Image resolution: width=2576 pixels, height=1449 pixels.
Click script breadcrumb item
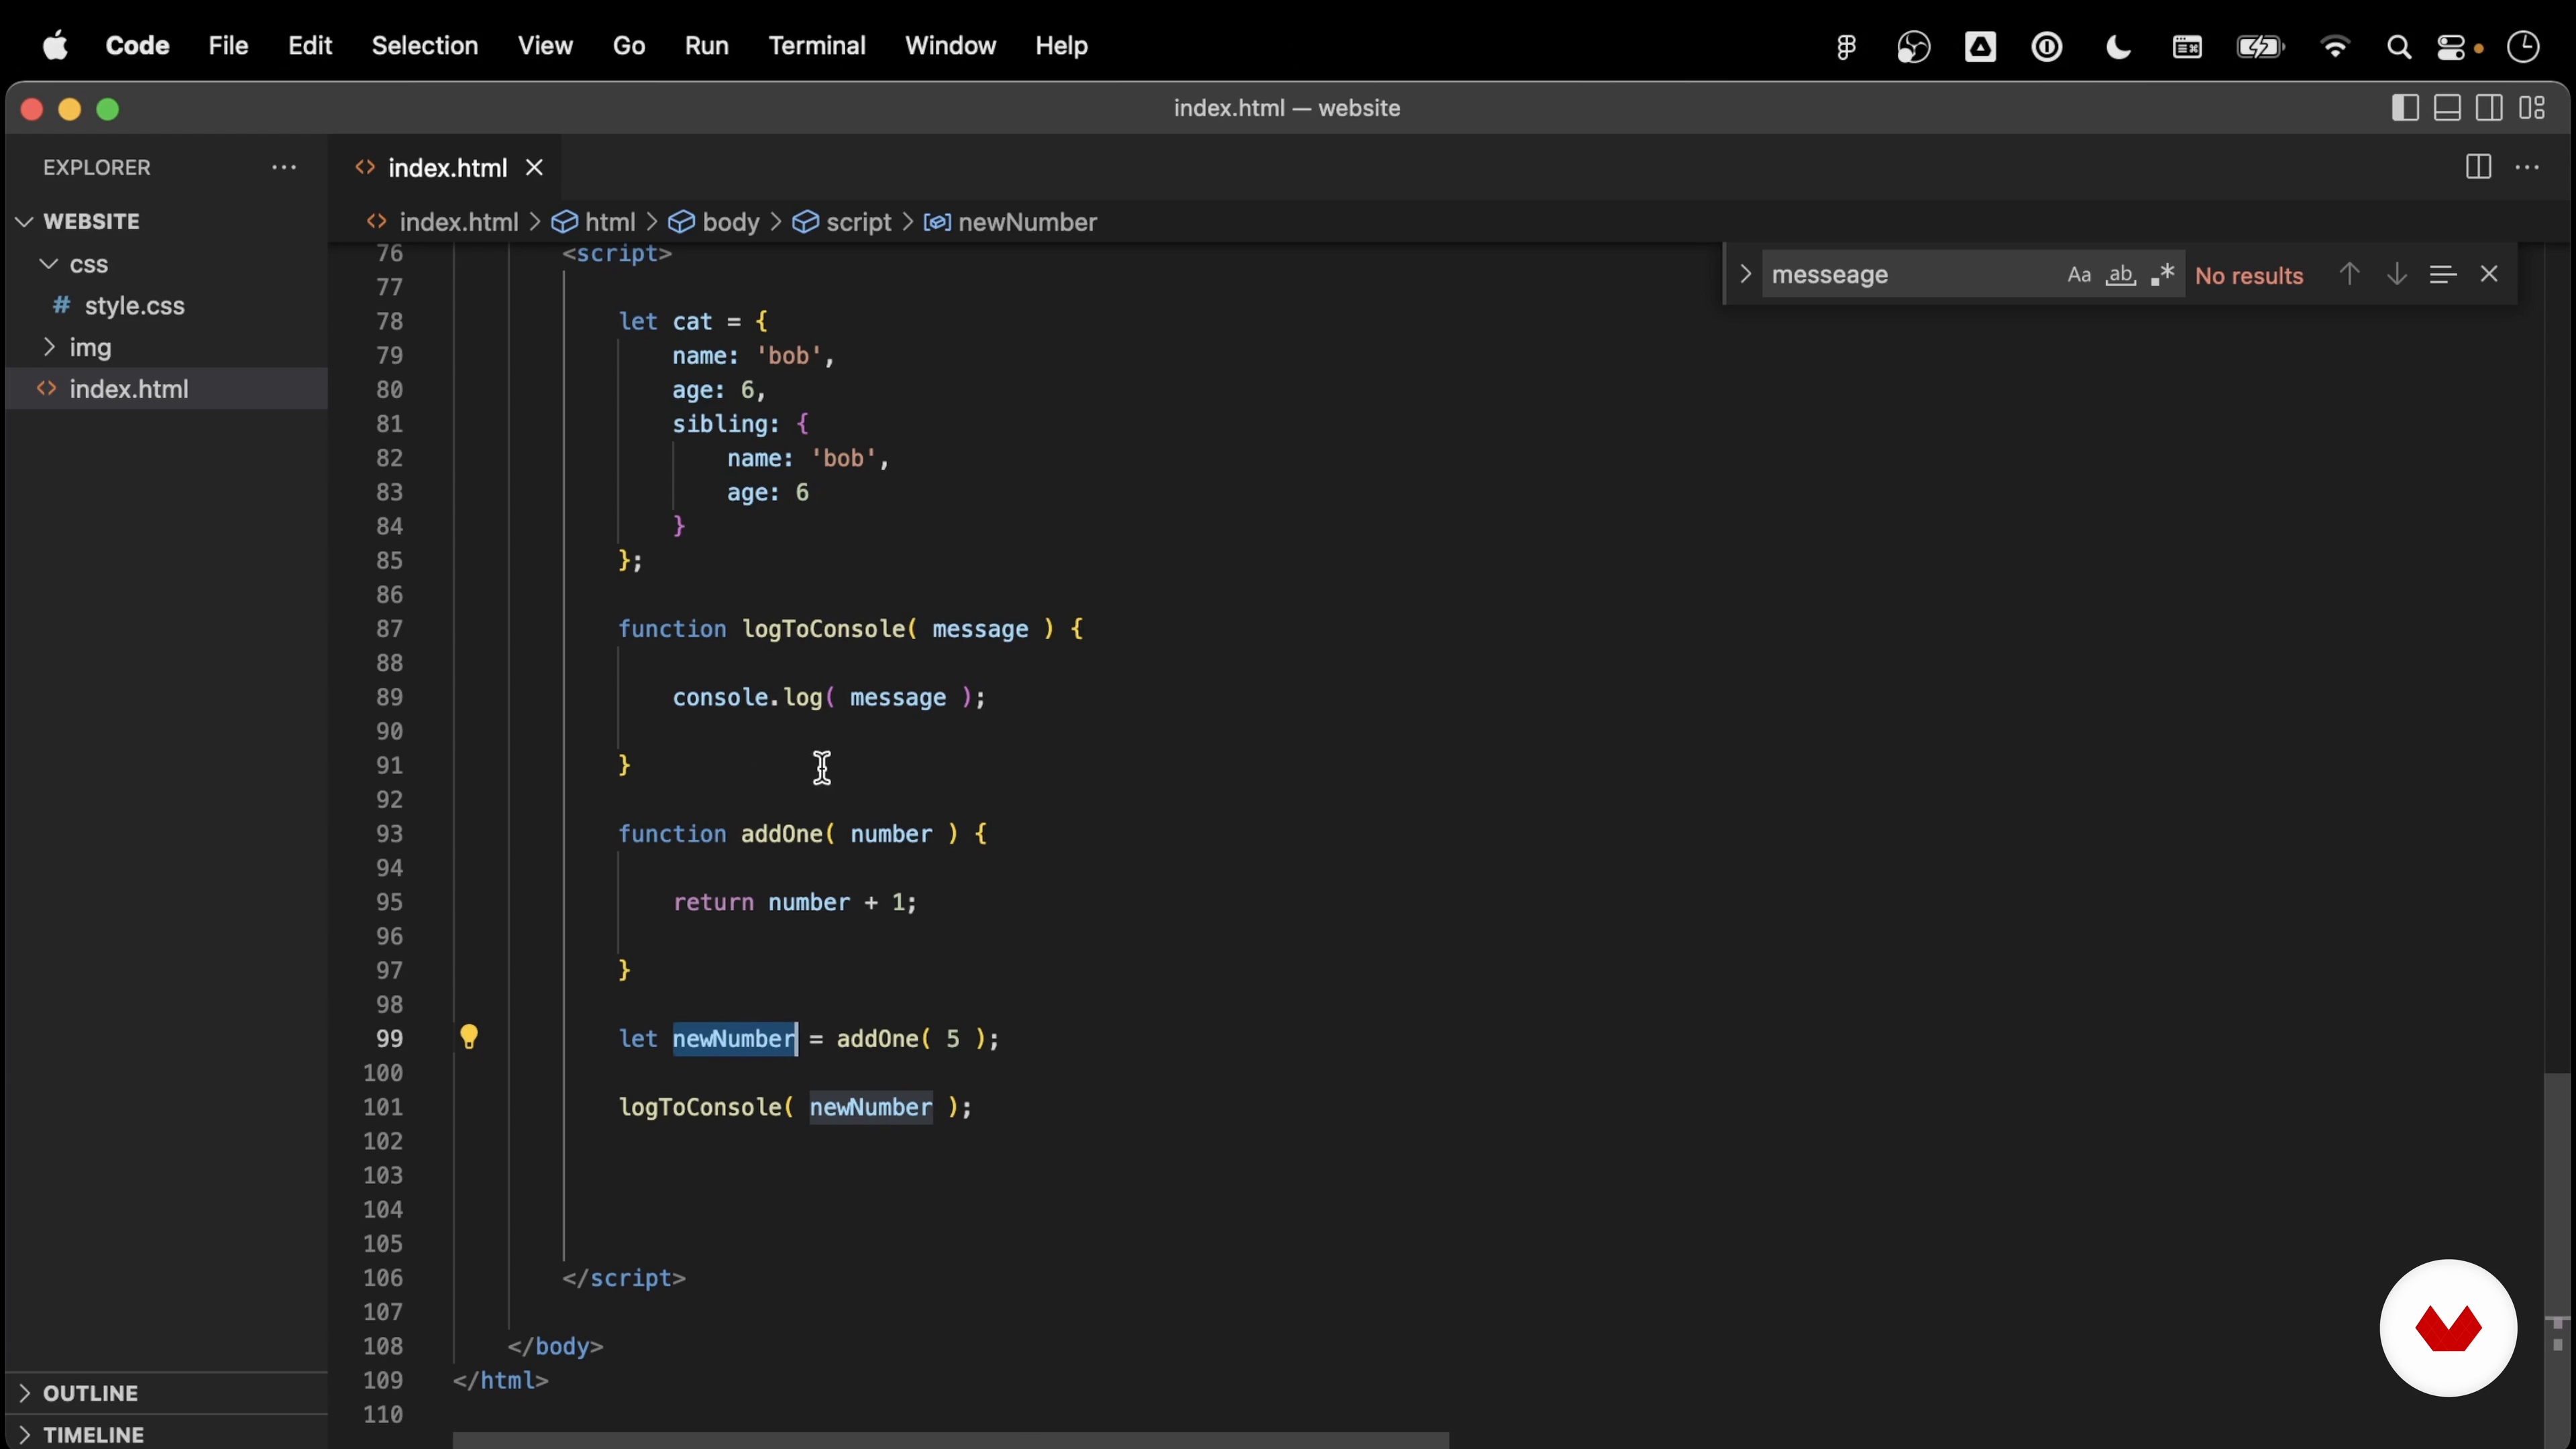[x=858, y=222]
